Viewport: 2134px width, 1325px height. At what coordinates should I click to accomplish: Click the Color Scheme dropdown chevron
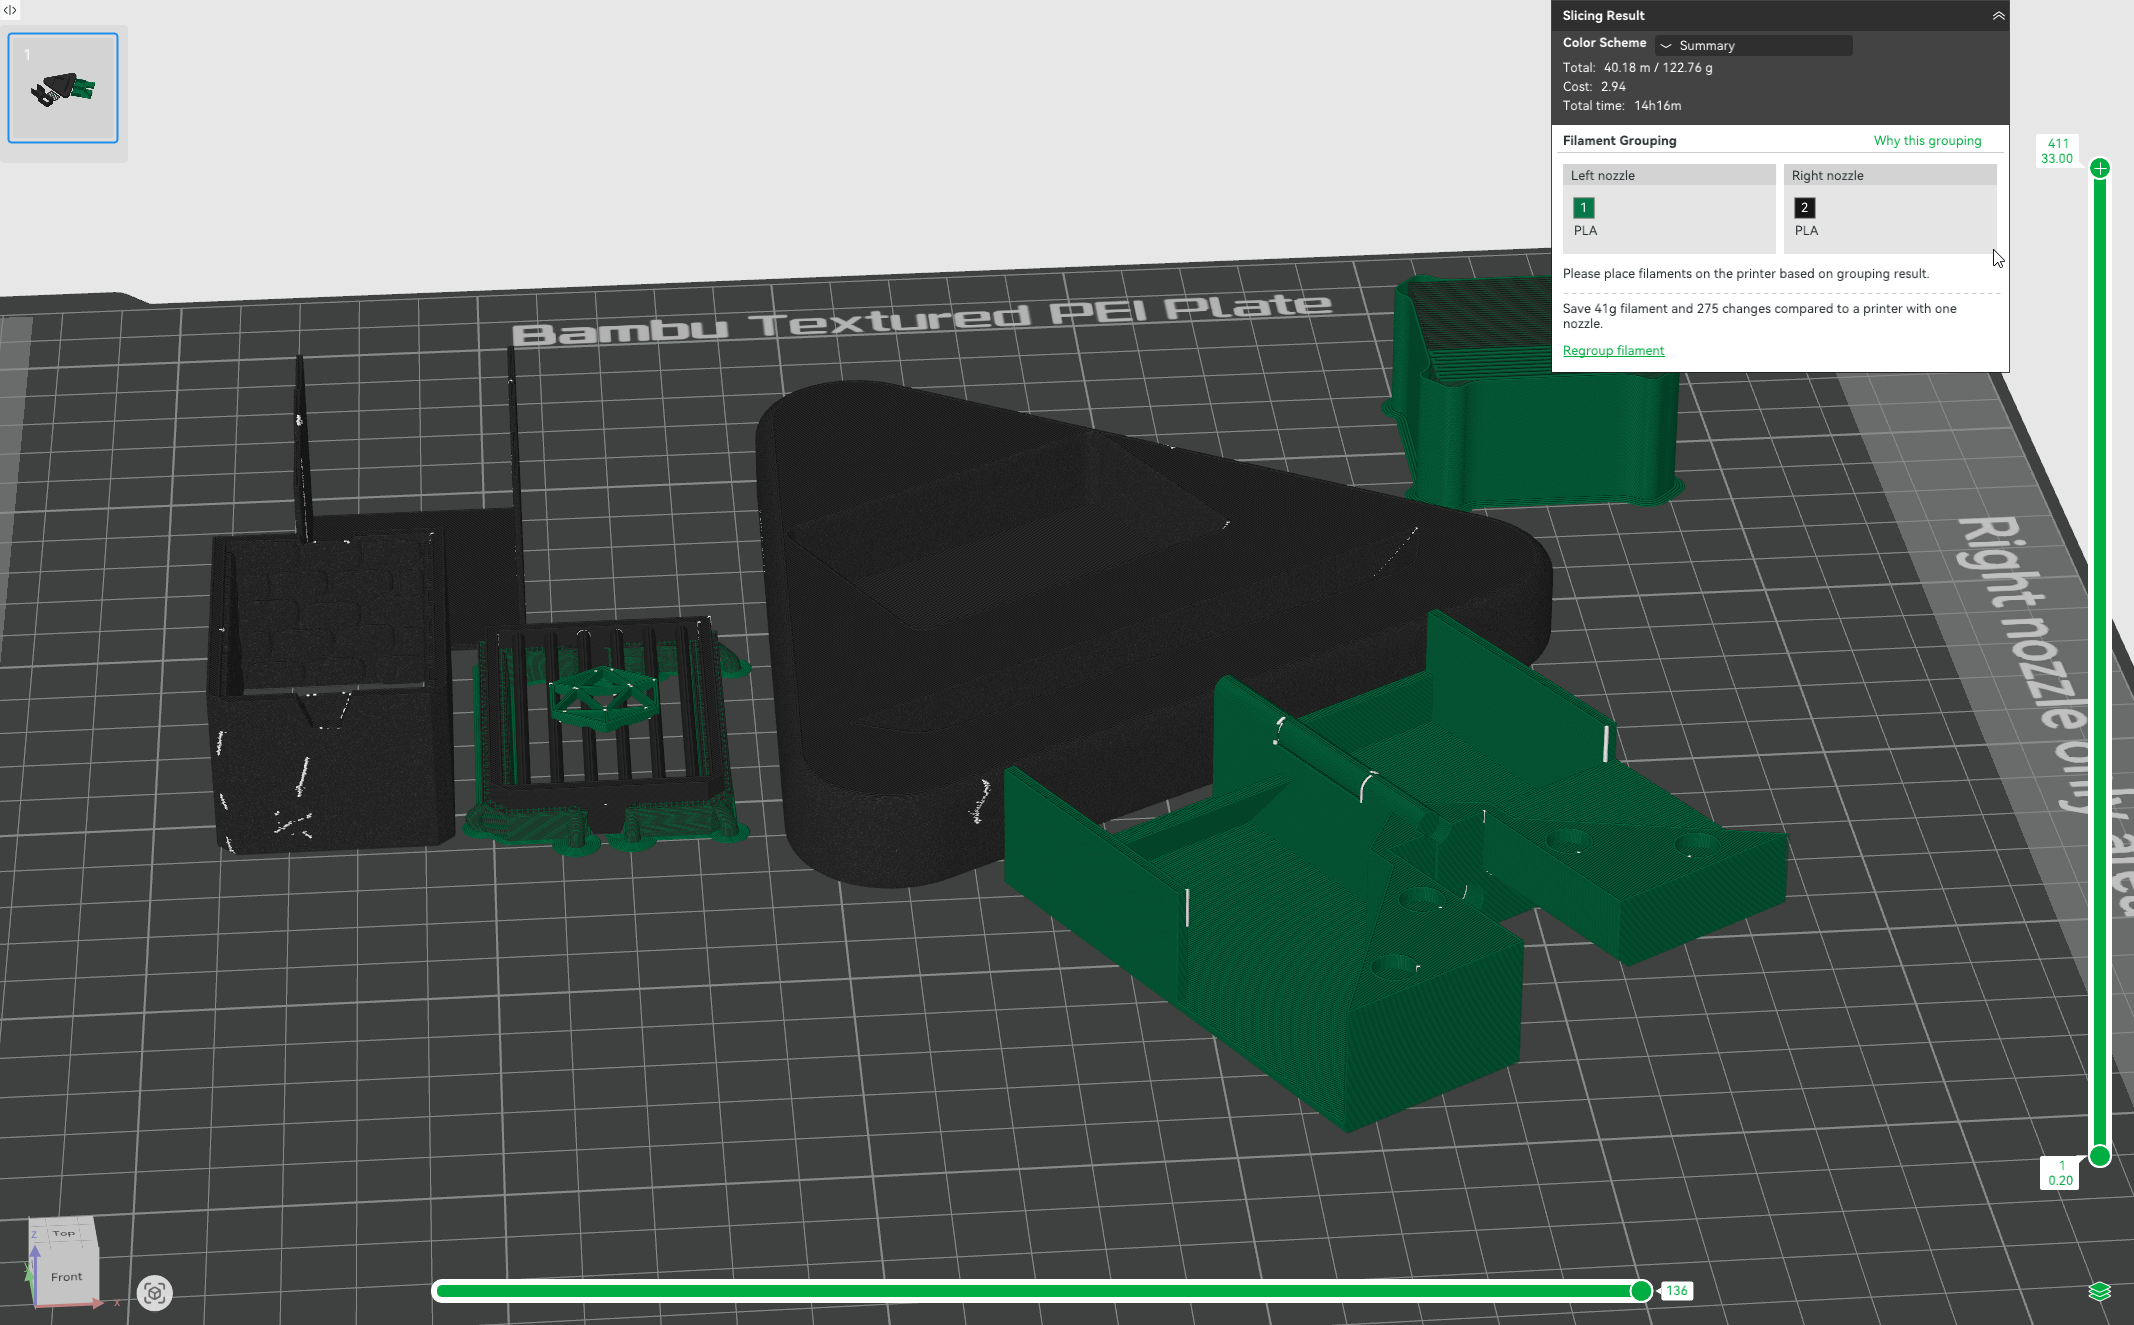pos(1666,46)
